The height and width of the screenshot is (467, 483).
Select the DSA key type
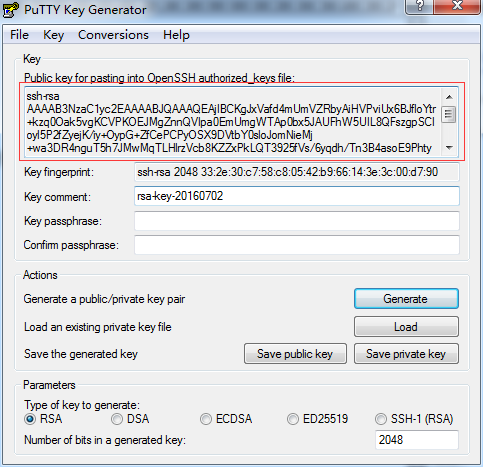click(117, 419)
